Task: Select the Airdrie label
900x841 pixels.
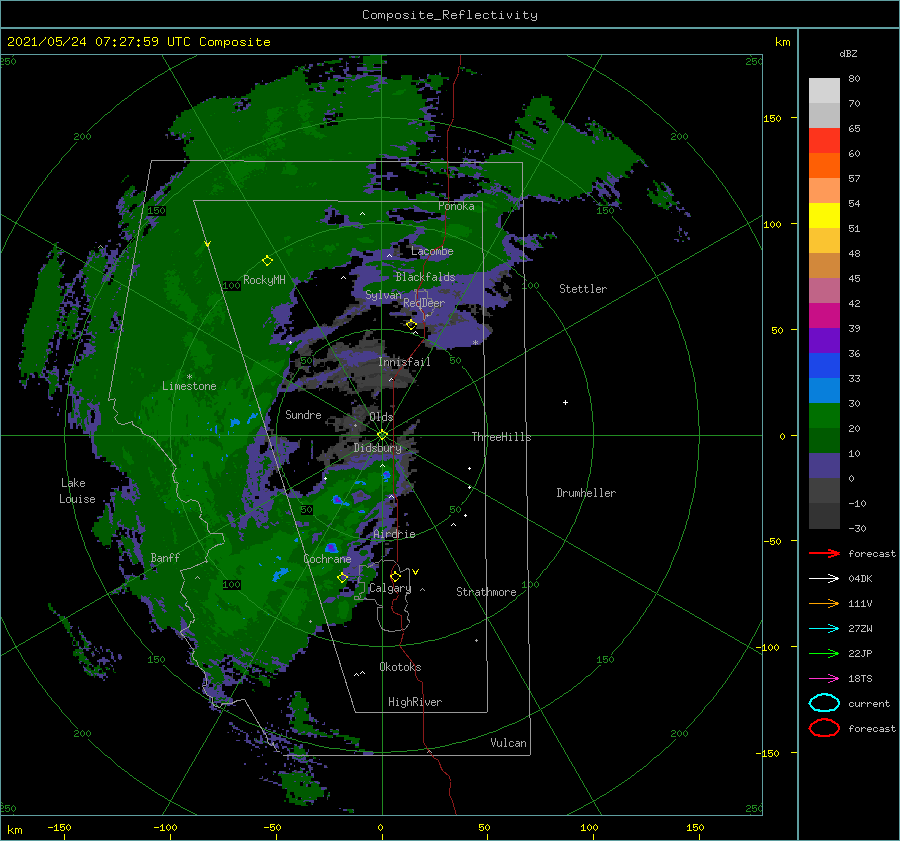Action: tap(394, 534)
